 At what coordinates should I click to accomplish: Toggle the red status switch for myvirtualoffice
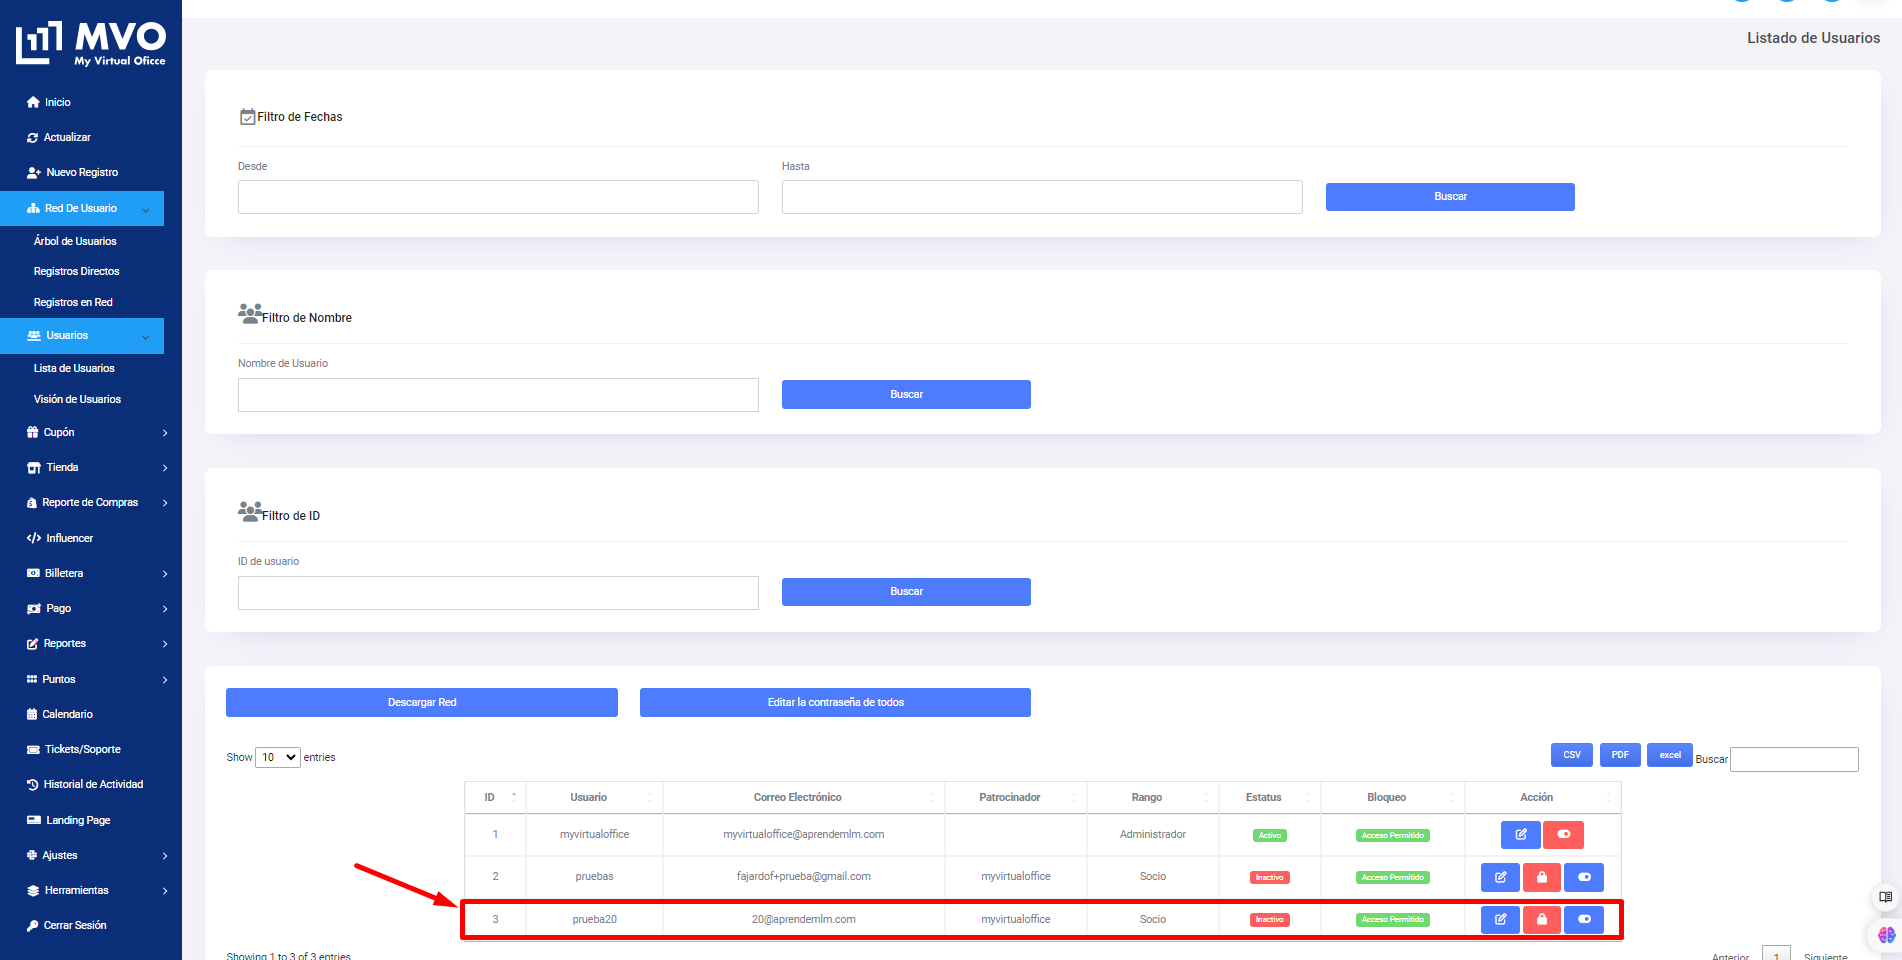(1563, 834)
